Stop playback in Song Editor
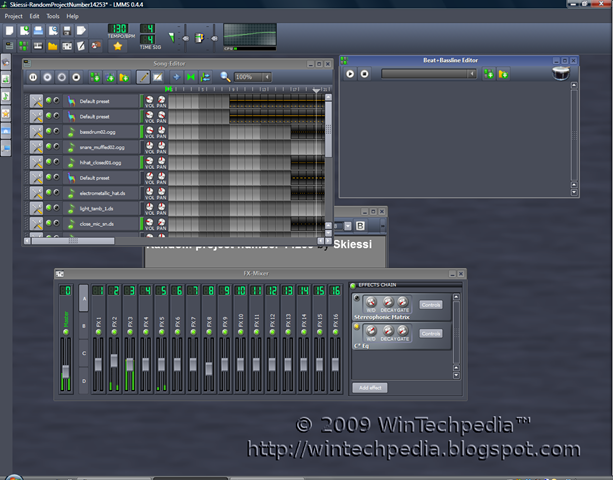 point(76,77)
